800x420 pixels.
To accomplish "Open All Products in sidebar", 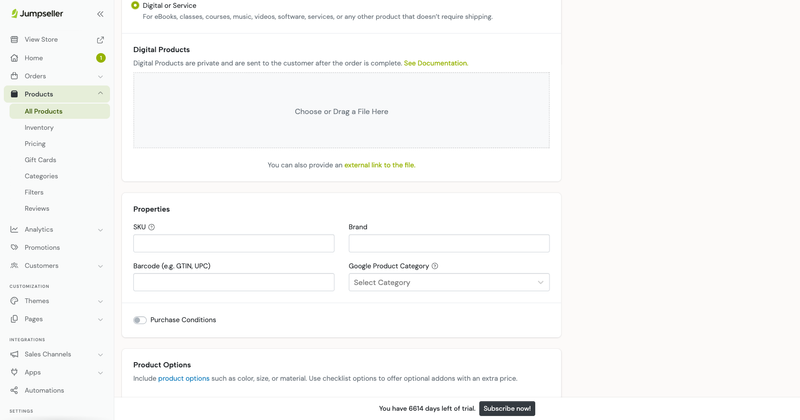I will 60,111.
